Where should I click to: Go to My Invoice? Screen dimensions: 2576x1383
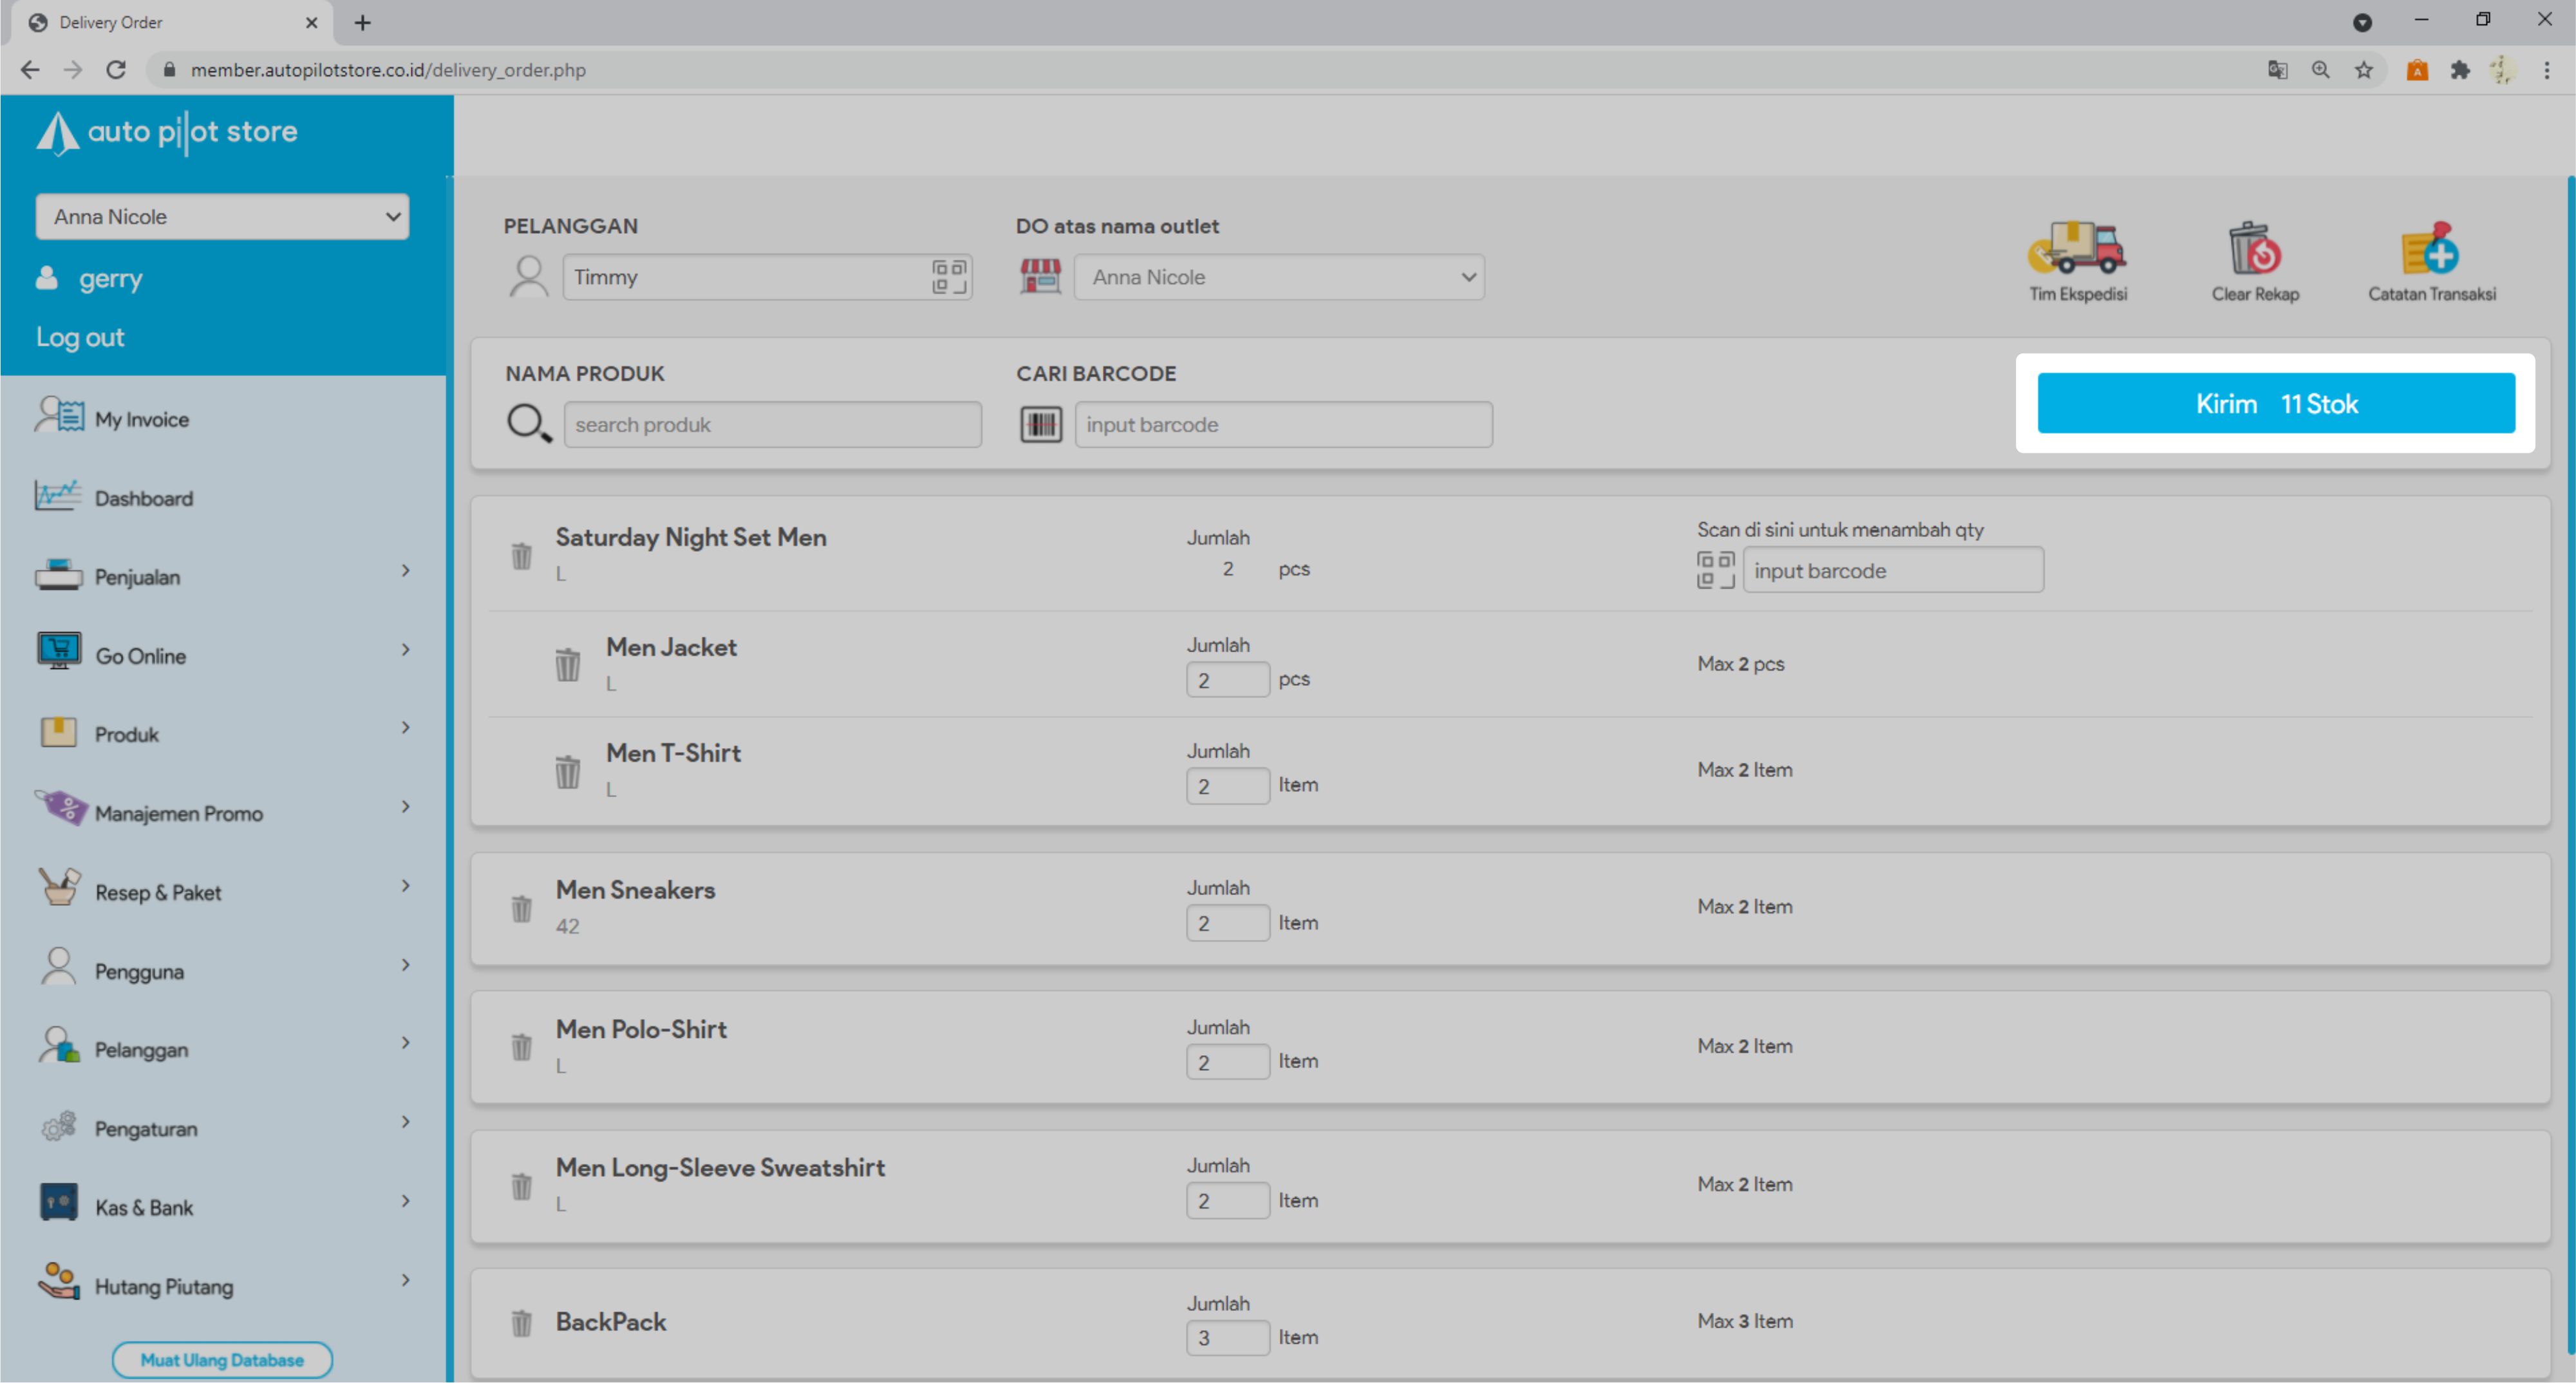(x=141, y=419)
